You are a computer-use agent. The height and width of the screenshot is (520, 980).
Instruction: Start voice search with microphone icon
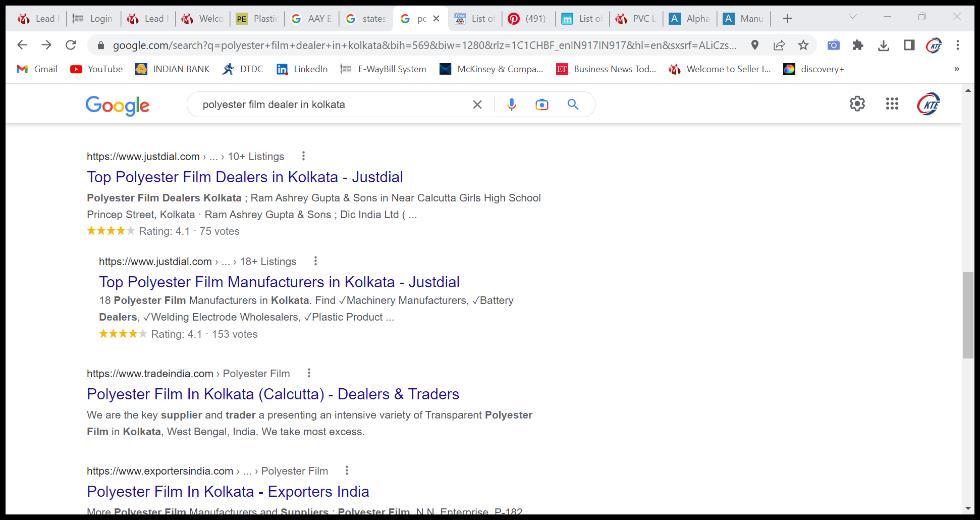point(511,104)
